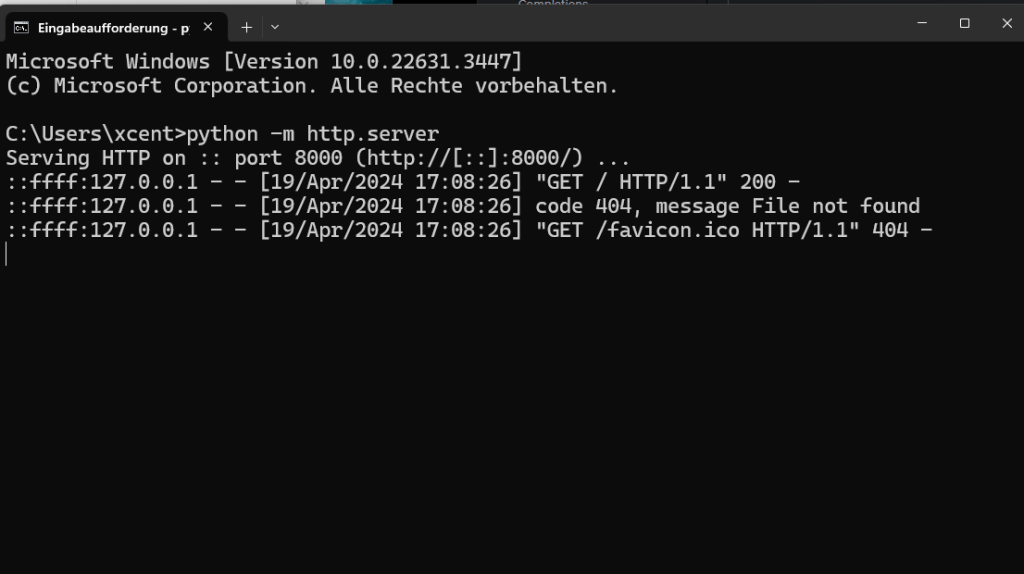Viewport: 1024px width, 574px height.
Task: Close the Eingabeaufforderung tab
Action: click(208, 27)
